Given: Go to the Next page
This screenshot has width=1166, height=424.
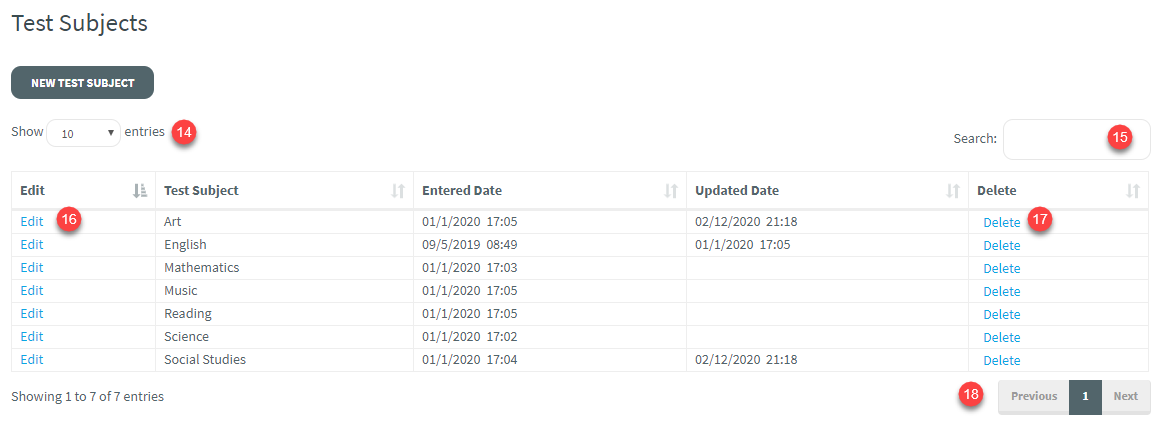Looking at the screenshot, I should pos(1125,396).
